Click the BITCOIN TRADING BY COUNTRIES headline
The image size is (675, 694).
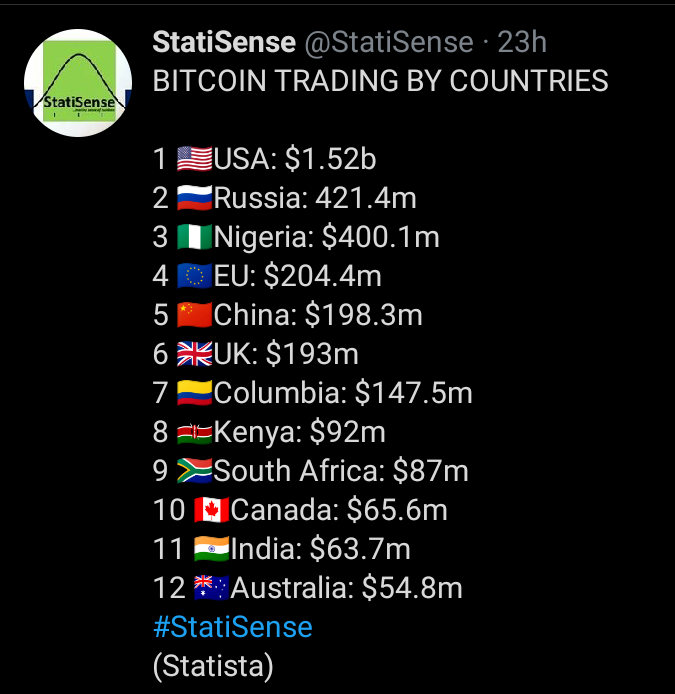[x=381, y=81]
